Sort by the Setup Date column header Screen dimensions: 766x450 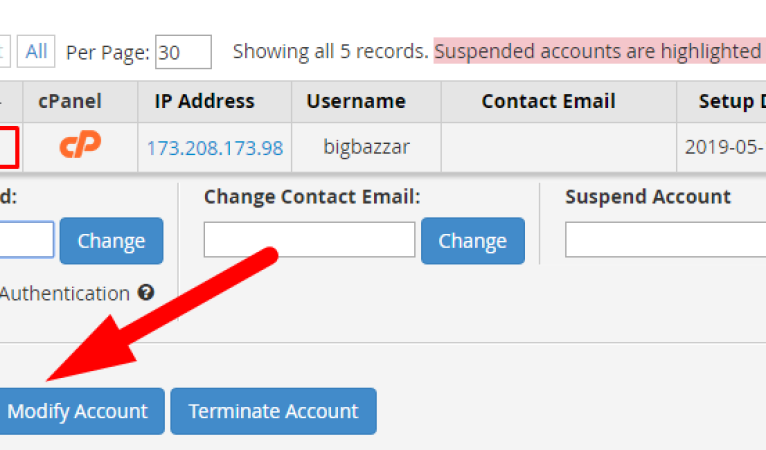[x=732, y=102]
